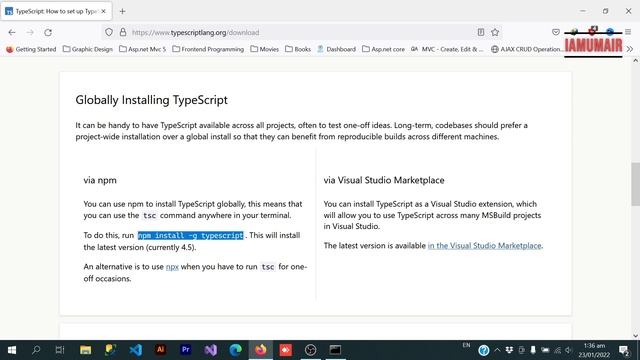Launch Adobe Premiere Pro from the taskbar
The height and width of the screenshot is (360, 640).
pyautogui.click(x=186, y=350)
